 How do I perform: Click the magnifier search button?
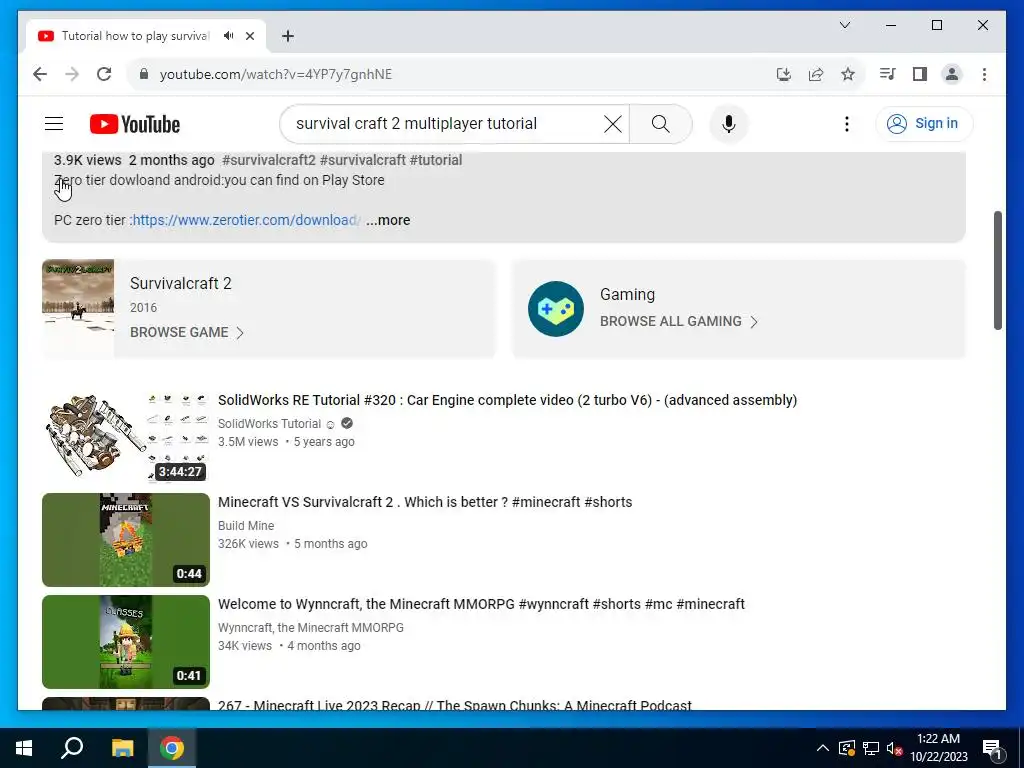660,123
